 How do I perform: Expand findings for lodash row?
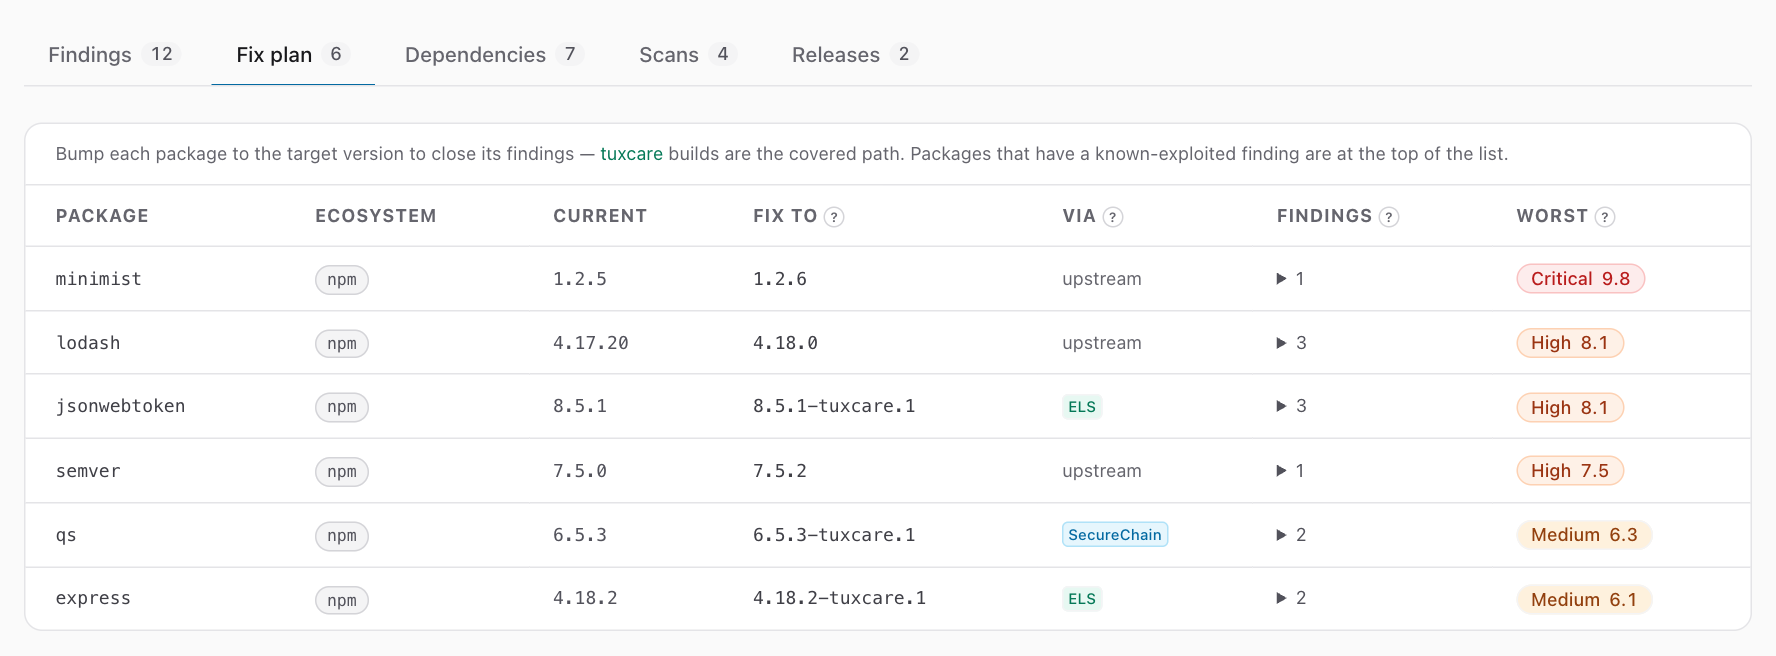pos(1291,343)
